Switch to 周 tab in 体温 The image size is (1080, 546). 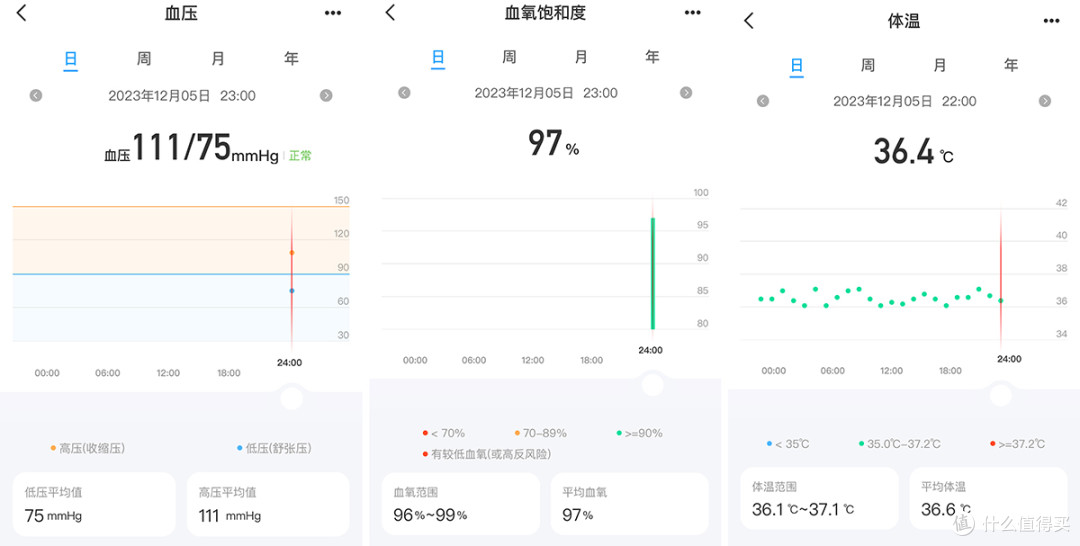868,65
